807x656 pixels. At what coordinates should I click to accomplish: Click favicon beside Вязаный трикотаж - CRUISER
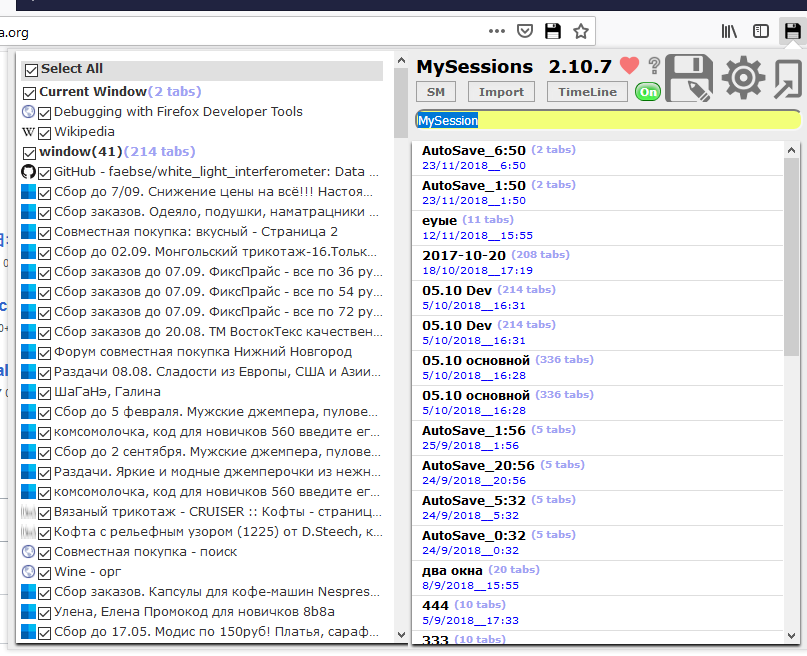(29, 512)
